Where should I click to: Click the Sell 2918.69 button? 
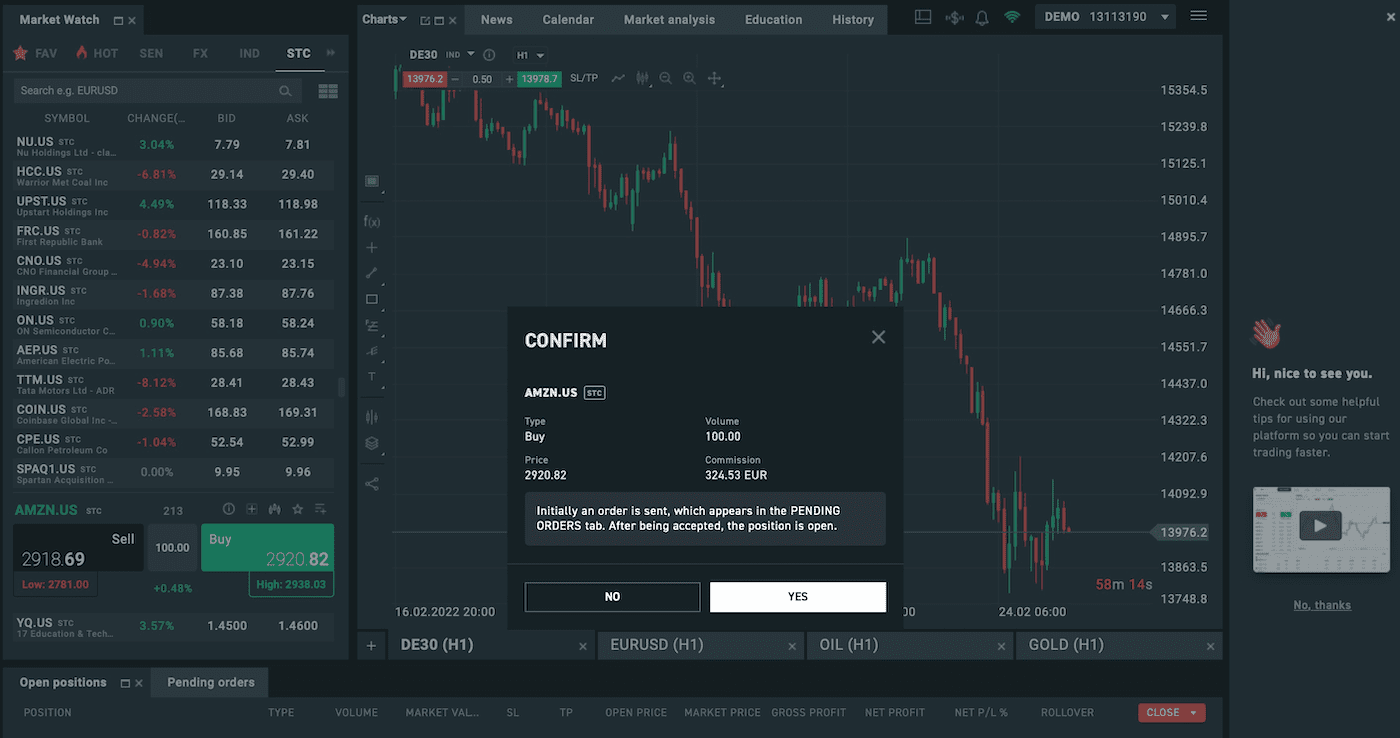click(x=78, y=548)
